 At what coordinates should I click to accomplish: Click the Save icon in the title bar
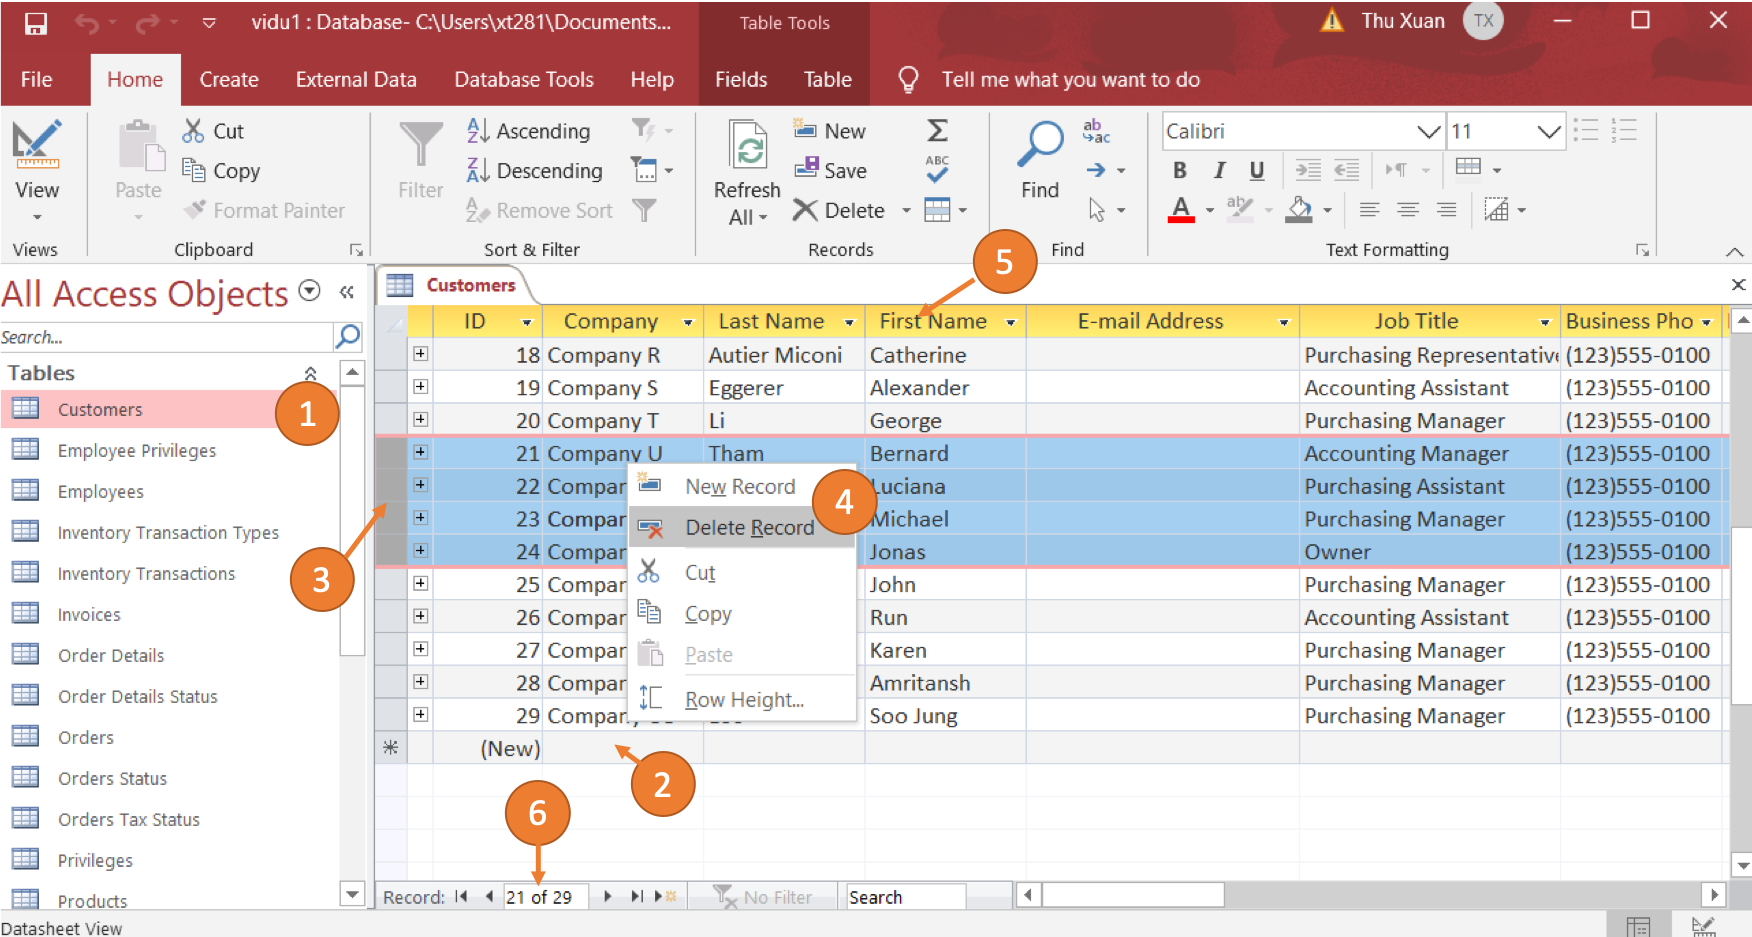pos(36,23)
